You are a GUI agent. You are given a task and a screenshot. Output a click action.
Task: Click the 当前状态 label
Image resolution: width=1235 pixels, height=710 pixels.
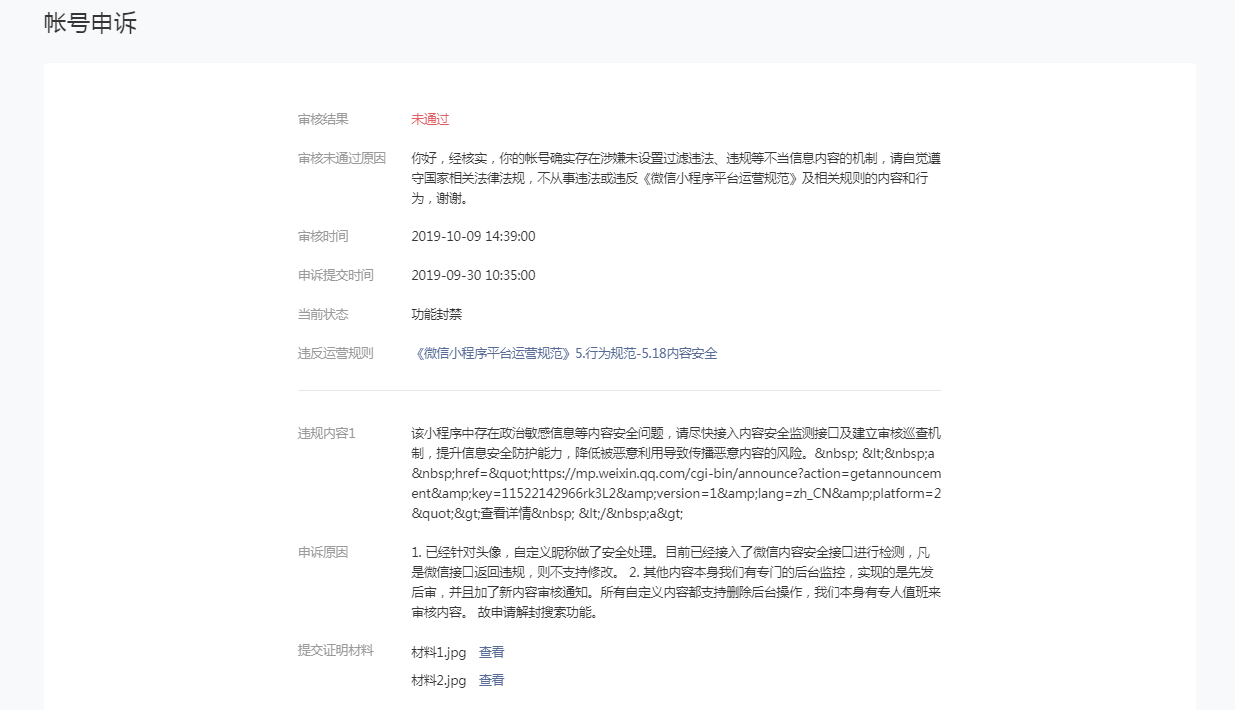pyautogui.click(x=323, y=314)
